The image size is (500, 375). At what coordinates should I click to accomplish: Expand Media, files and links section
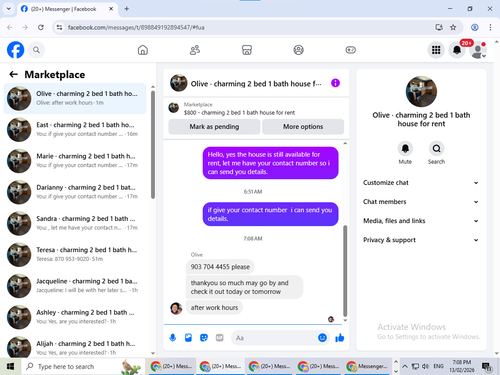(x=421, y=221)
